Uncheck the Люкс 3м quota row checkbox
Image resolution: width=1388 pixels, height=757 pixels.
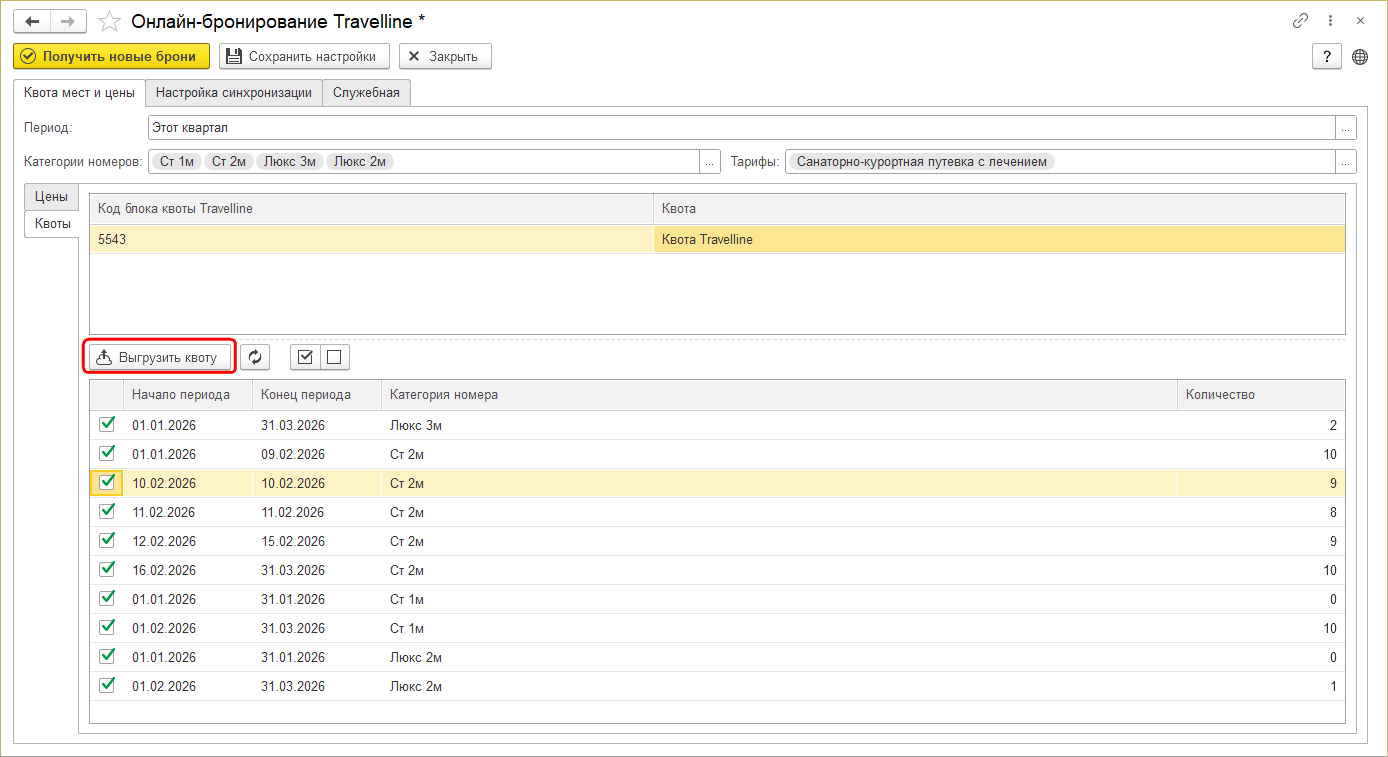tap(107, 424)
